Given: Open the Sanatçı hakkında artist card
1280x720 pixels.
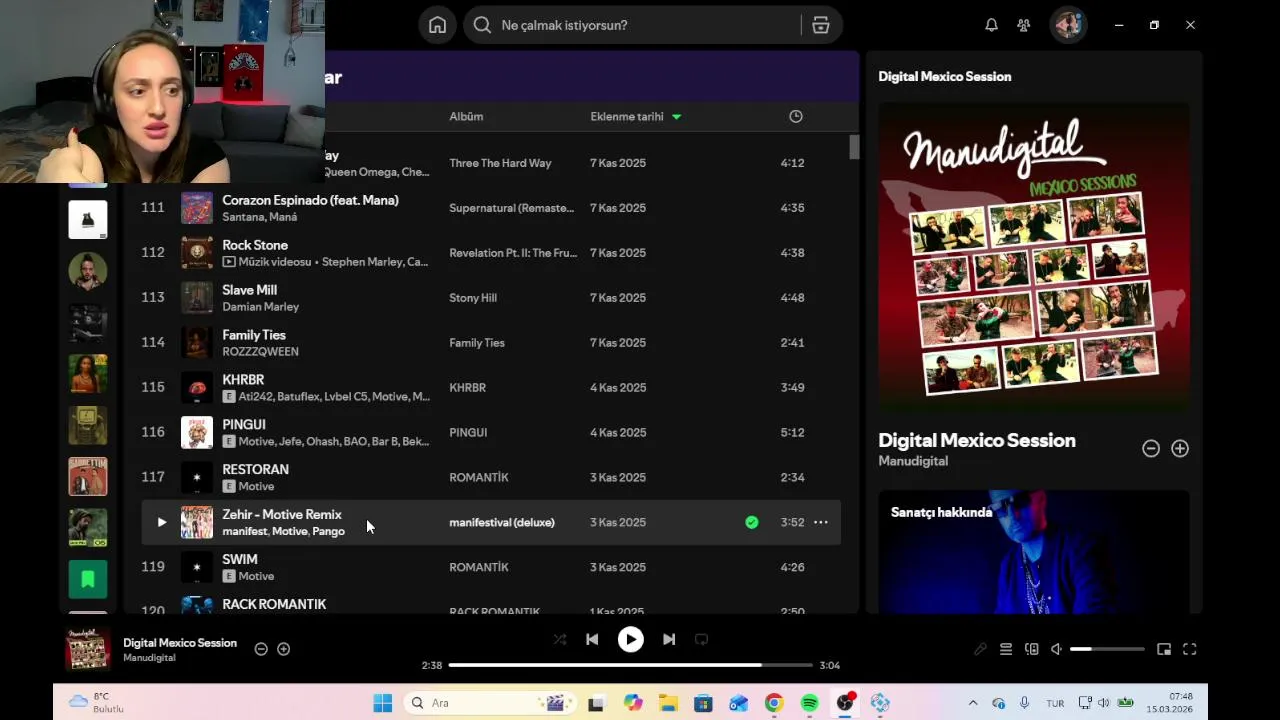Looking at the screenshot, I should (x=1034, y=551).
